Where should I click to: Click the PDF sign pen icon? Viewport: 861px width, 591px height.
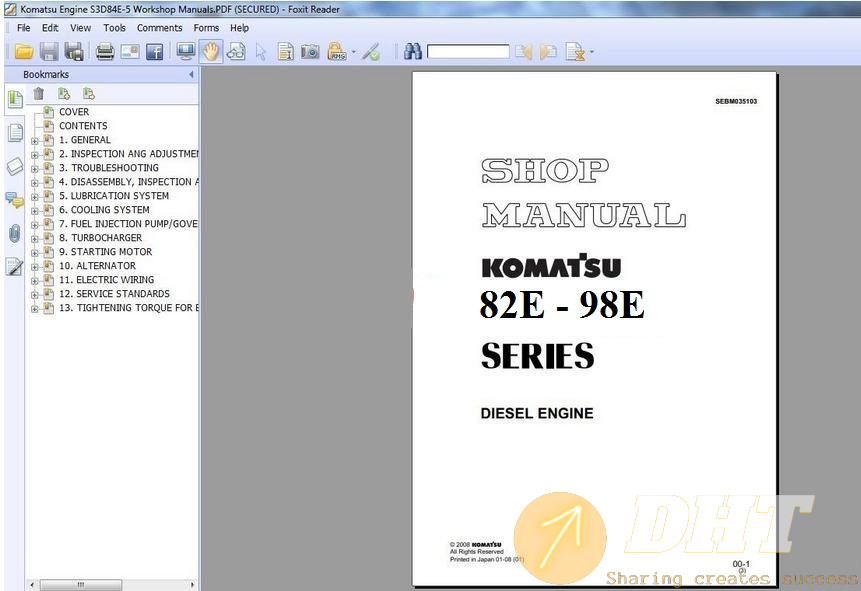point(372,52)
